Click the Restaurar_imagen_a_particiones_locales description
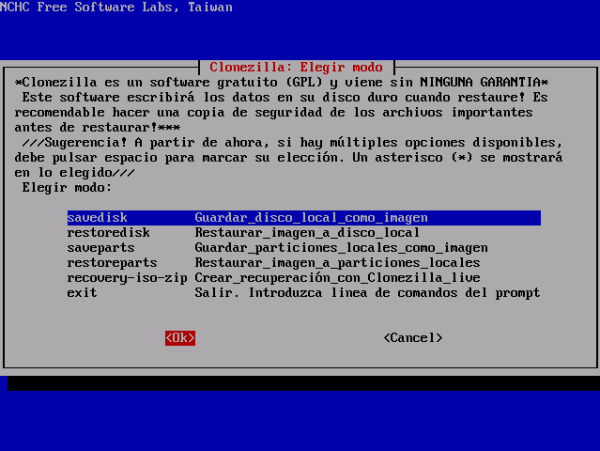This screenshot has height=451, width=600. [x=337, y=262]
